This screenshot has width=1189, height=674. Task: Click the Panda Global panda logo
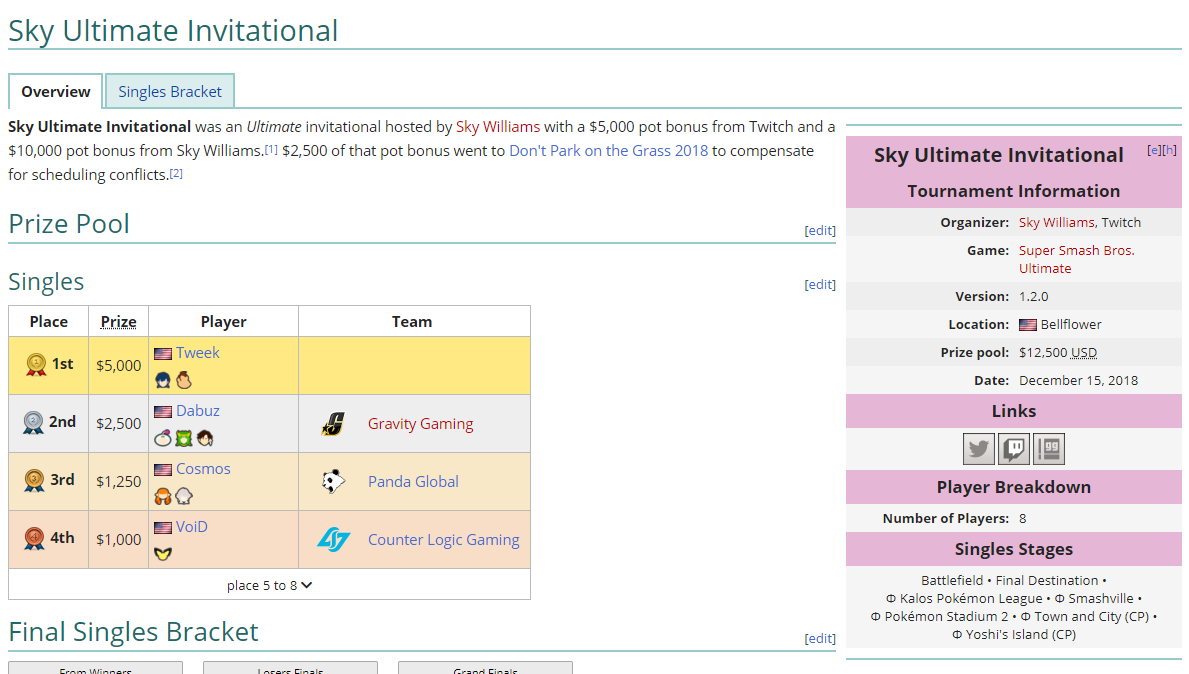(333, 481)
